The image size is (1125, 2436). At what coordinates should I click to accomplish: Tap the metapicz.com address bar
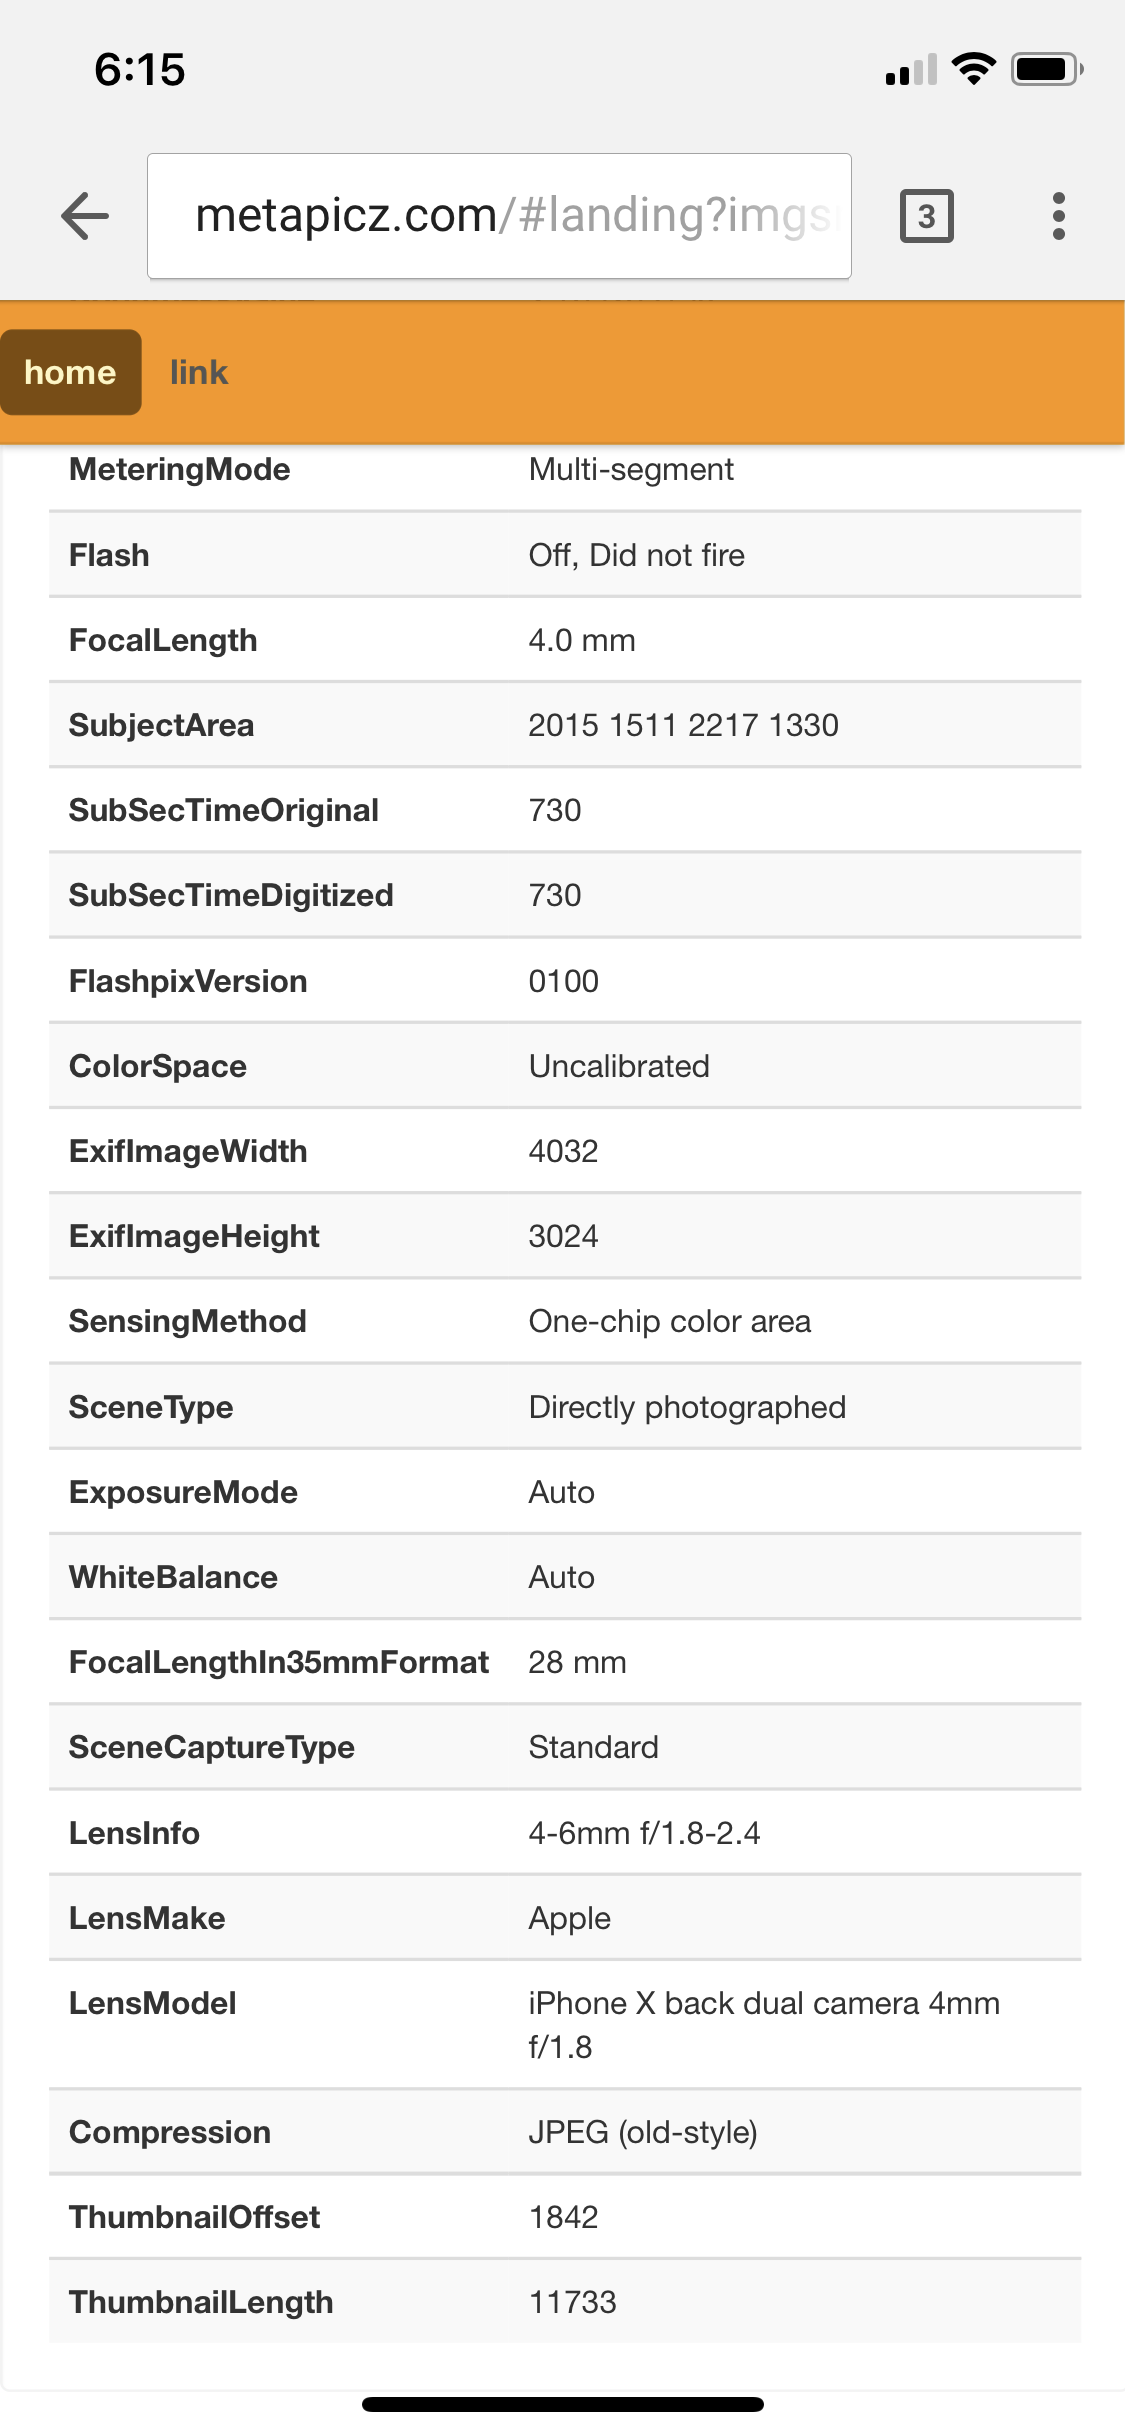(499, 216)
